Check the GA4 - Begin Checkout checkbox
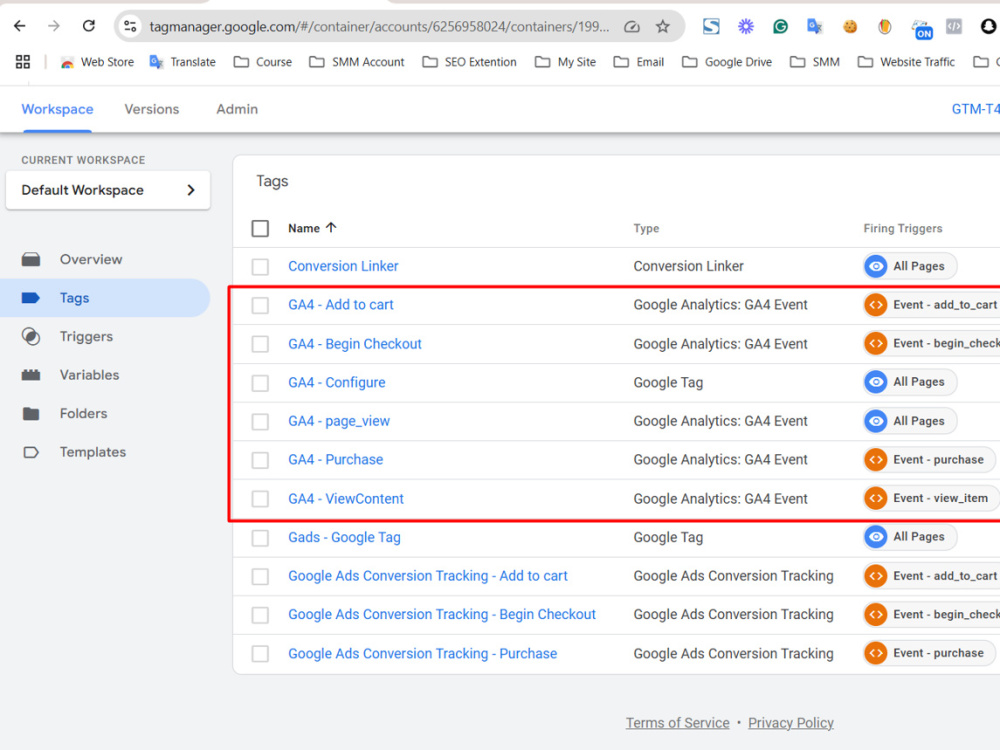Screen dimensions: 1000x750 coord(260,344)
